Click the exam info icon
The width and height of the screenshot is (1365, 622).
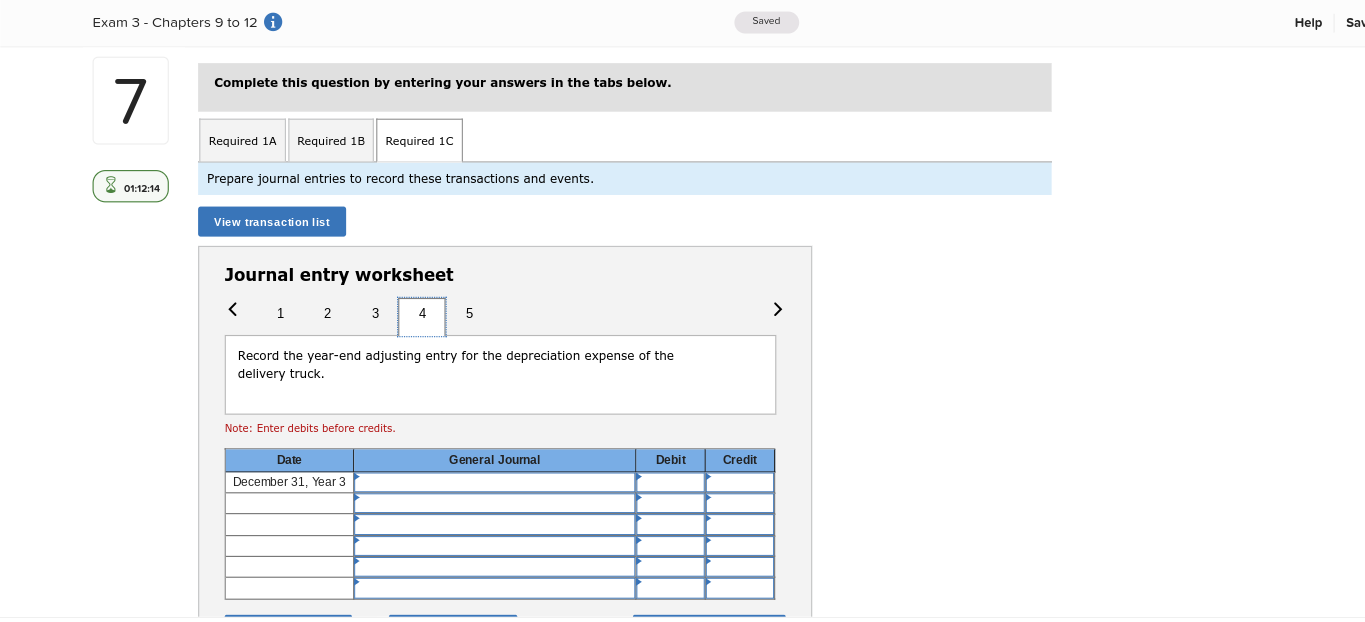coord(272,21)
